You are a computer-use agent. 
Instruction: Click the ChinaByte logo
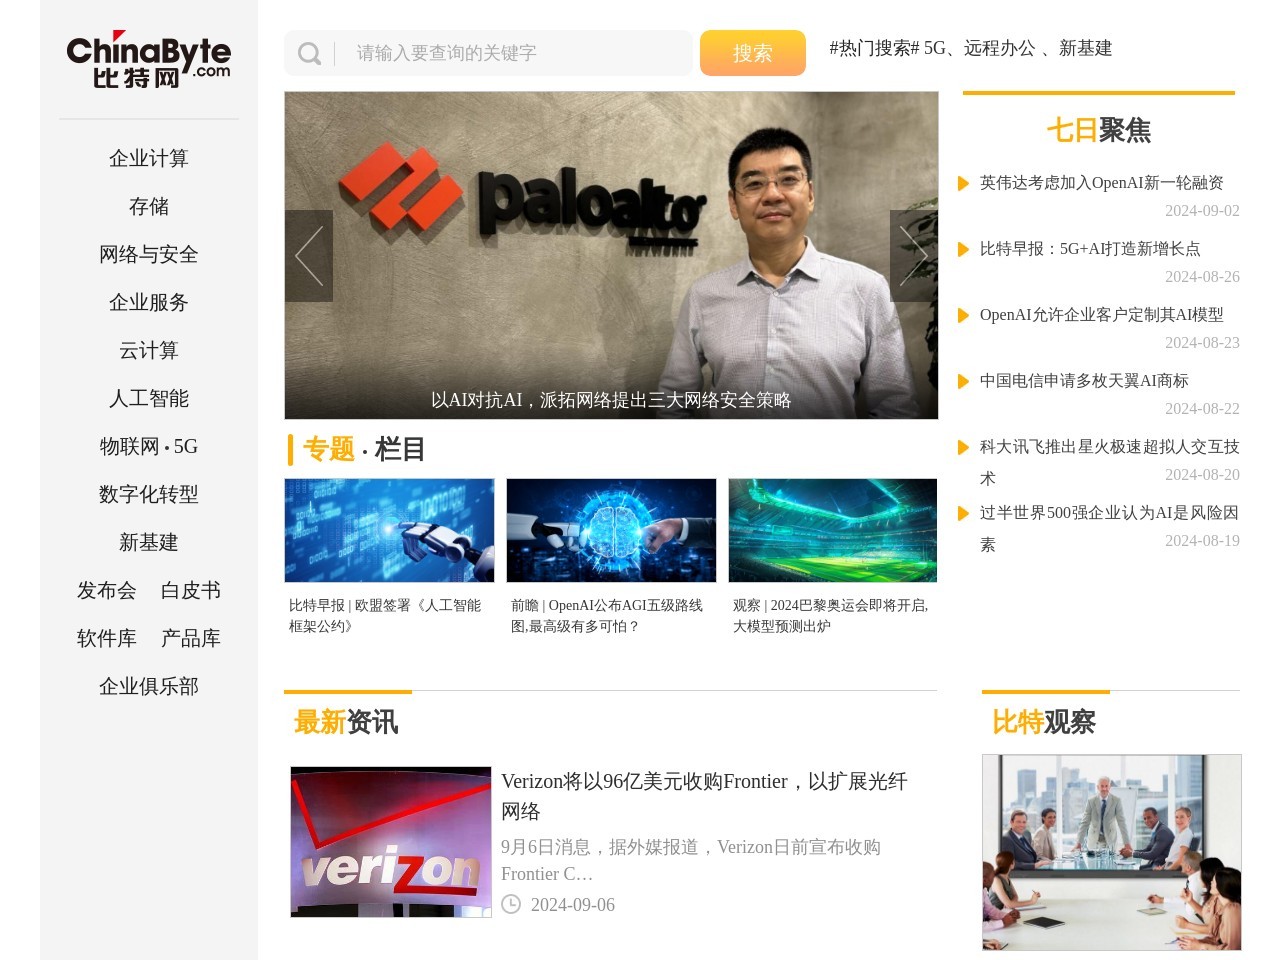tap(148, 60)
